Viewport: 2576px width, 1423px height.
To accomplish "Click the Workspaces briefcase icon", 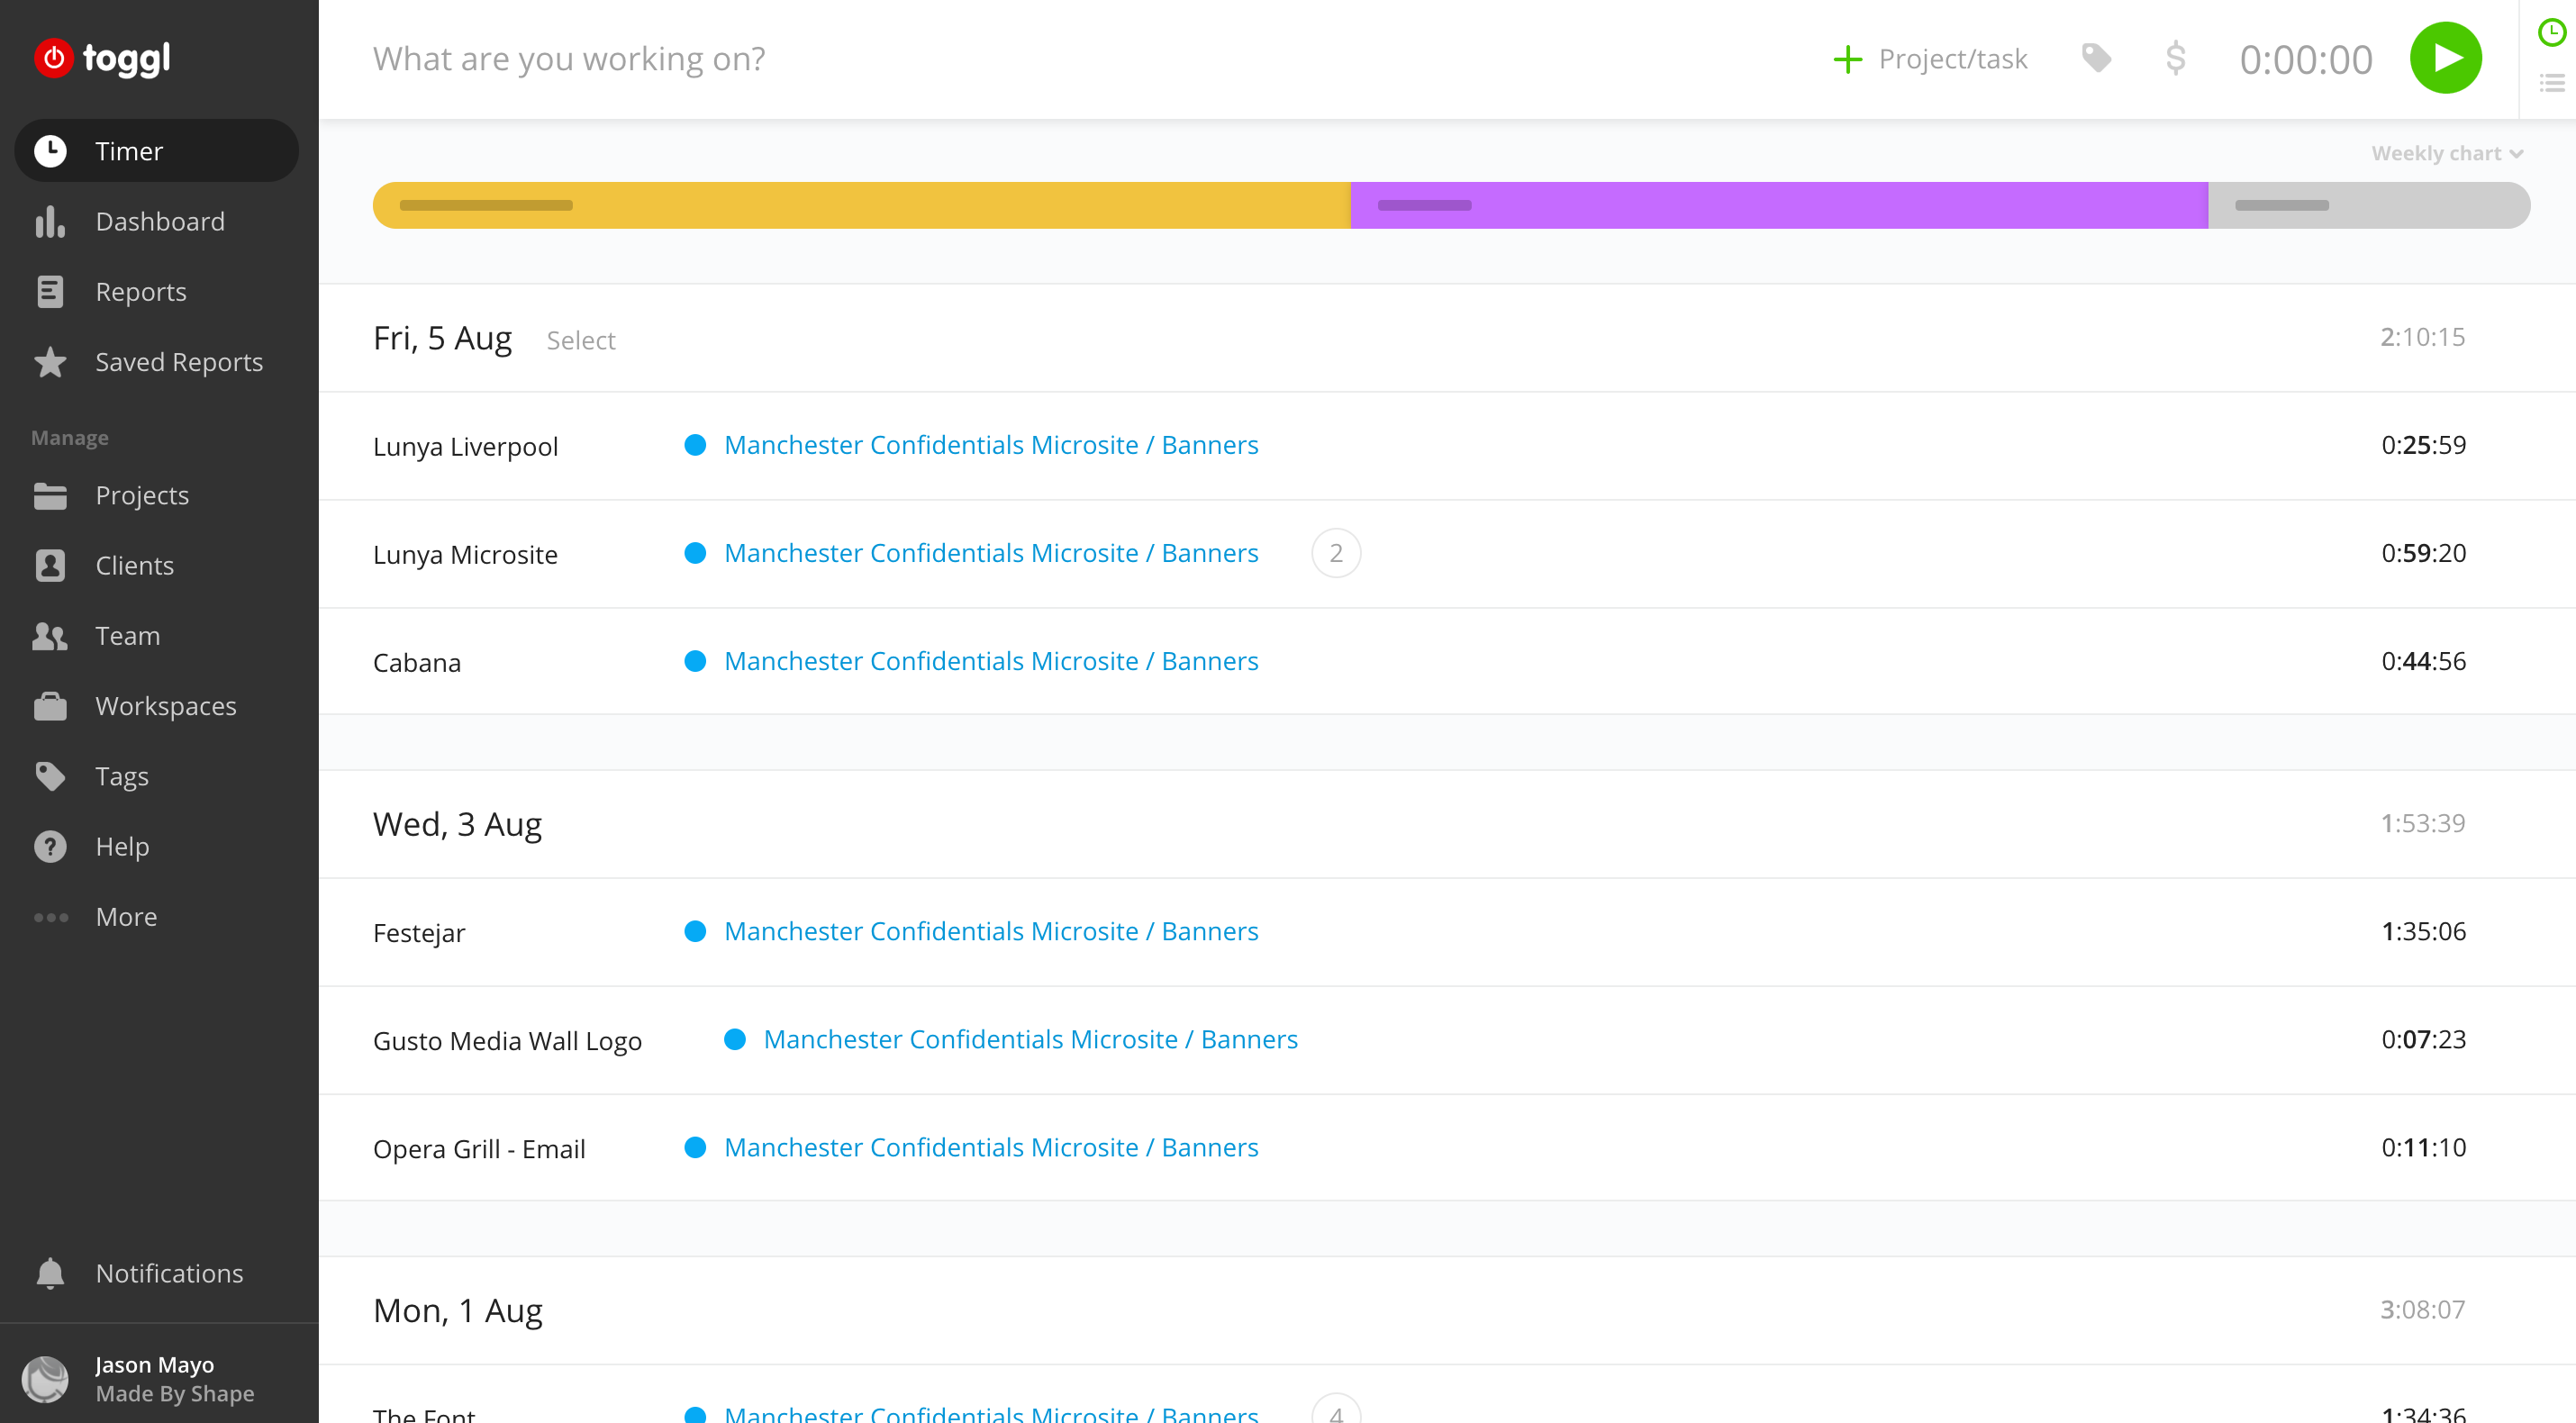I will [50, 706].
